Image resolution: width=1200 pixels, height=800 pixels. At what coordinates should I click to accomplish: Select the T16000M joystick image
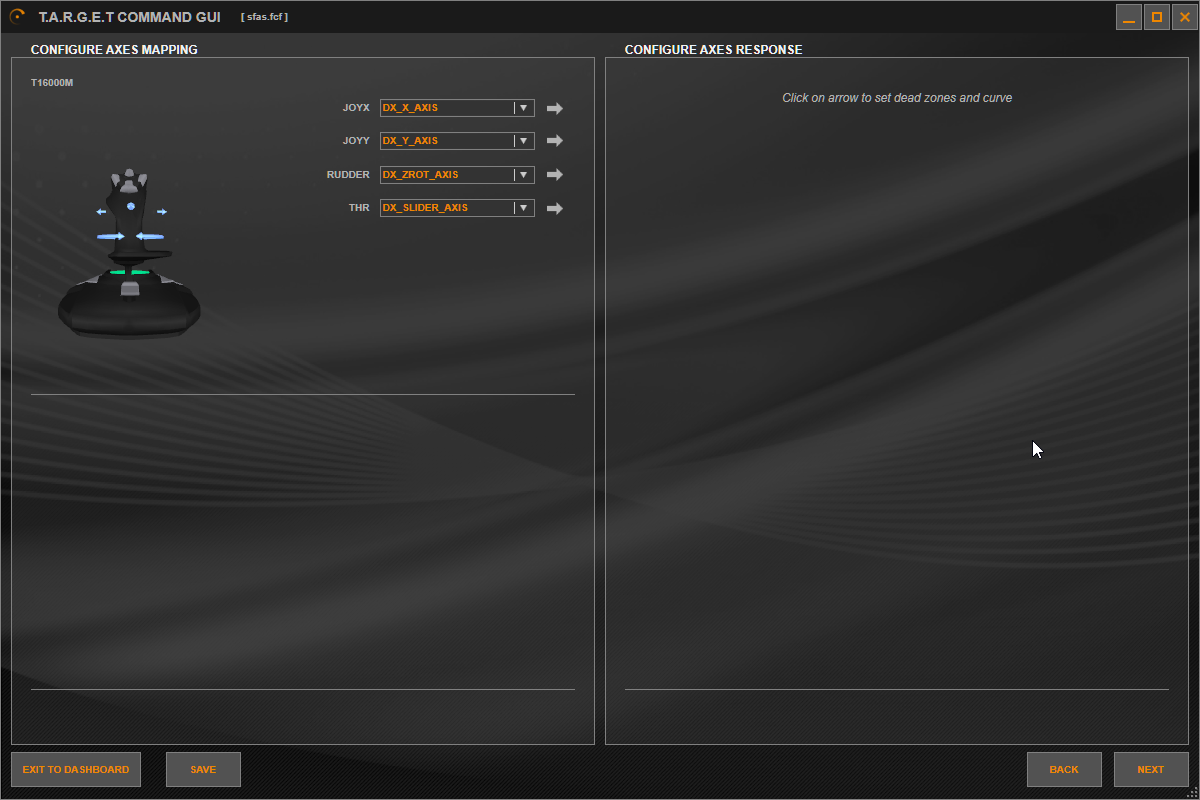tap(129, 254)
